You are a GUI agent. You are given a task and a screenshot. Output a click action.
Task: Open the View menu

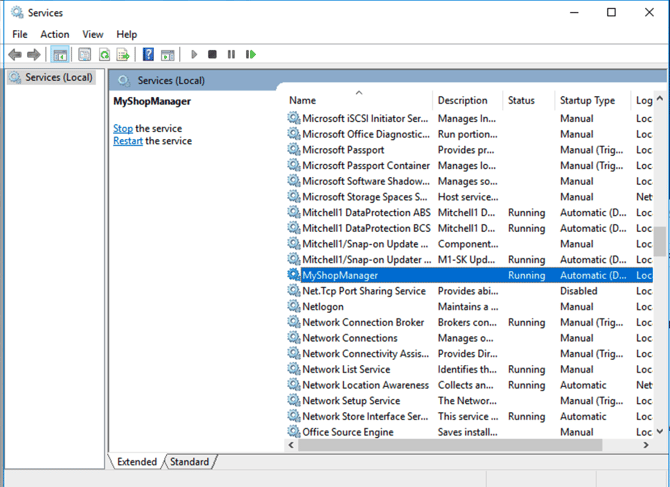[94, 34]
